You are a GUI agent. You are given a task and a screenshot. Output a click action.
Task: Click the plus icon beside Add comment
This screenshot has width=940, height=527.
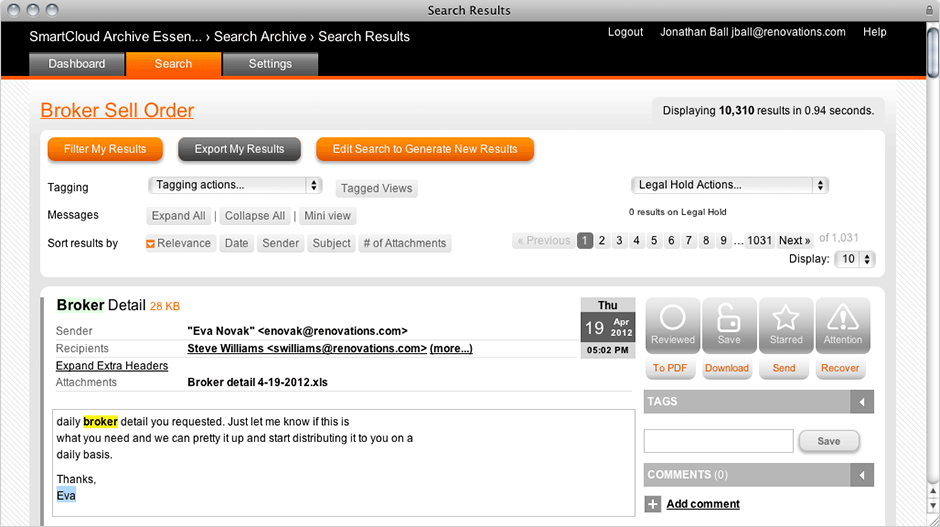(653, 504)
